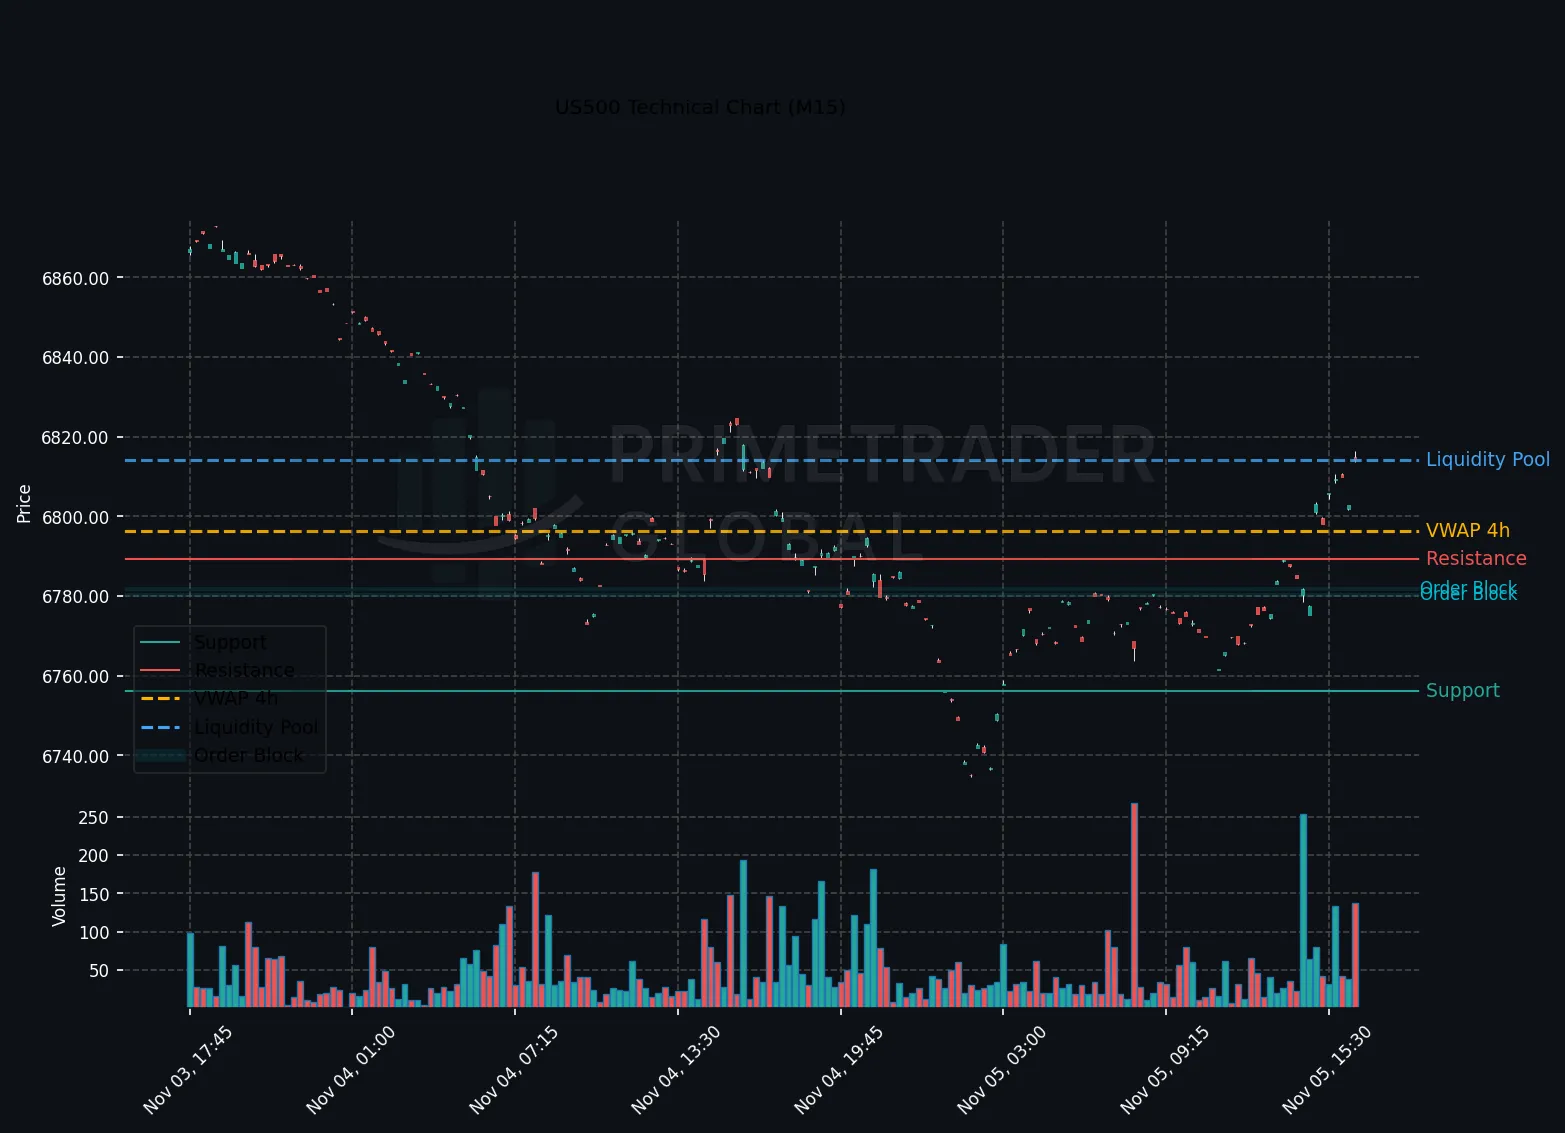Click the Nov 04, 13:30 time label
The height and width of the screenshot is (1133, 1565).
[x=676, y=1069]
